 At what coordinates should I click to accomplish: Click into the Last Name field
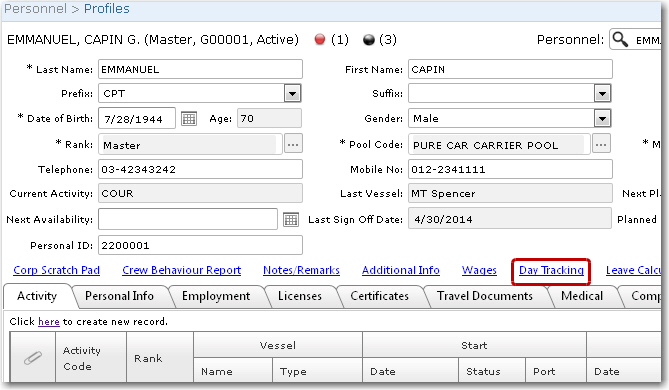pyautogui.click(x=201, y=69)
